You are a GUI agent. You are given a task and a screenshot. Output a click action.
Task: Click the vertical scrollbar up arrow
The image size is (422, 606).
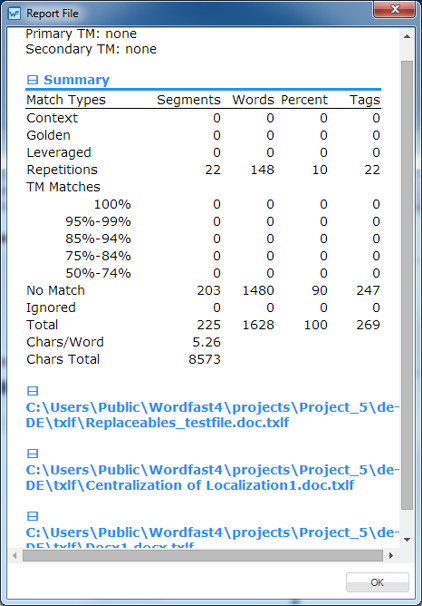coord(407,36)
